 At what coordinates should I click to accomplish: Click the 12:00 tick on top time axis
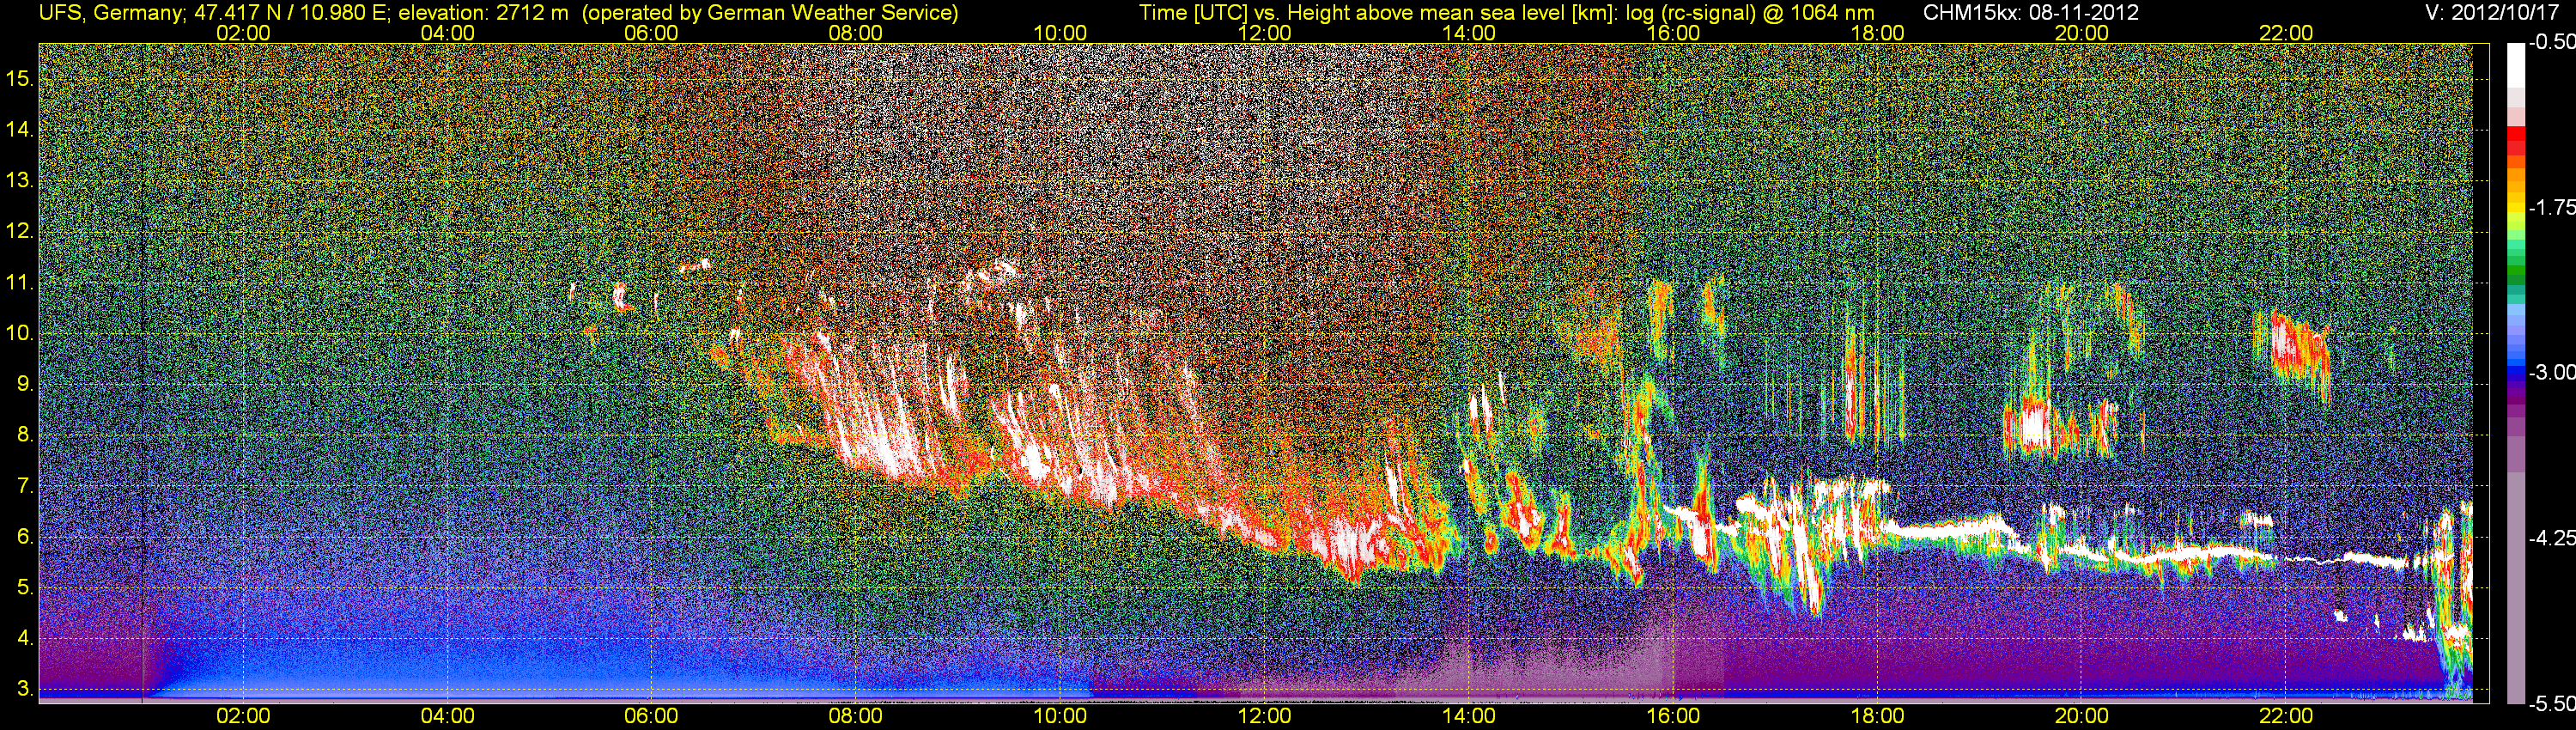pyautogui.click(x=1264, y=33)
